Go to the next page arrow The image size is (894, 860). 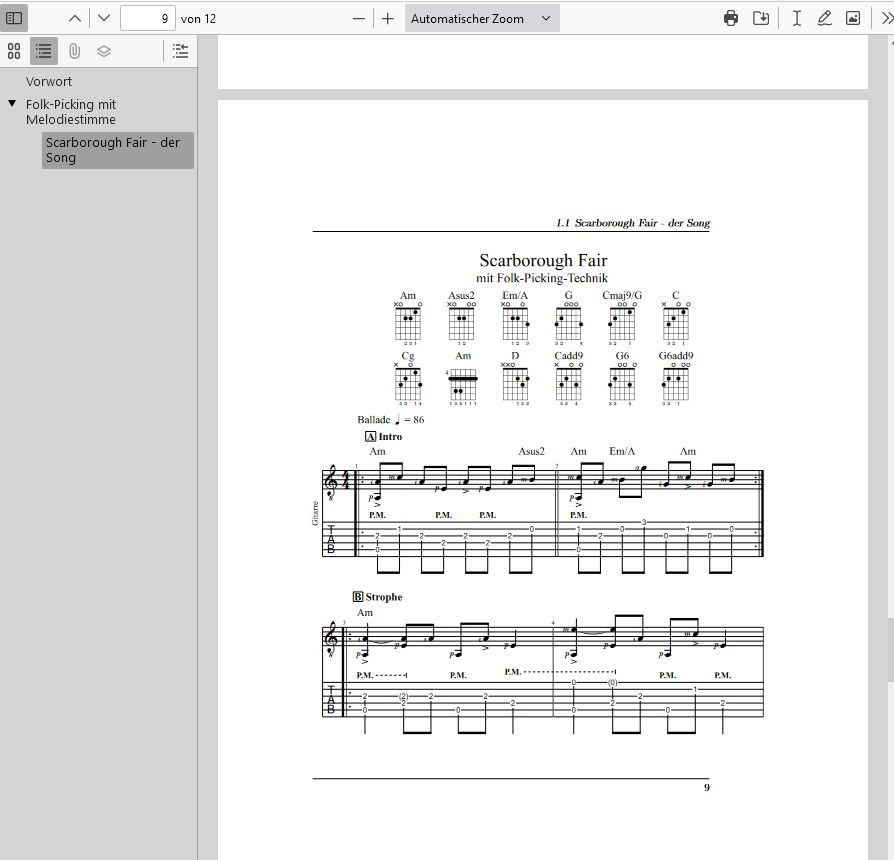click(x=104, y=18)
